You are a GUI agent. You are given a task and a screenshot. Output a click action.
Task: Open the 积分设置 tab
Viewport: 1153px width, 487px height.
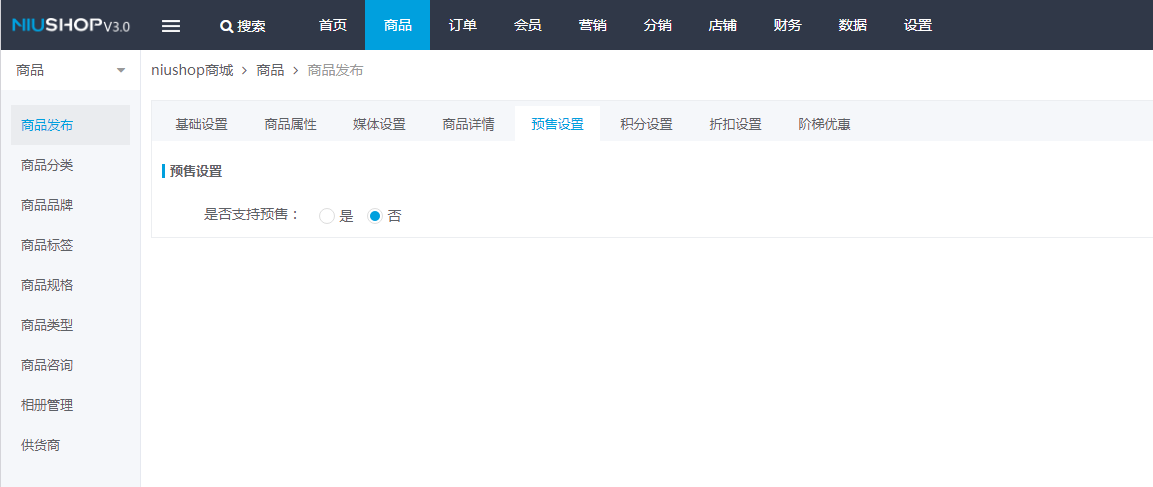pos(646,124)
